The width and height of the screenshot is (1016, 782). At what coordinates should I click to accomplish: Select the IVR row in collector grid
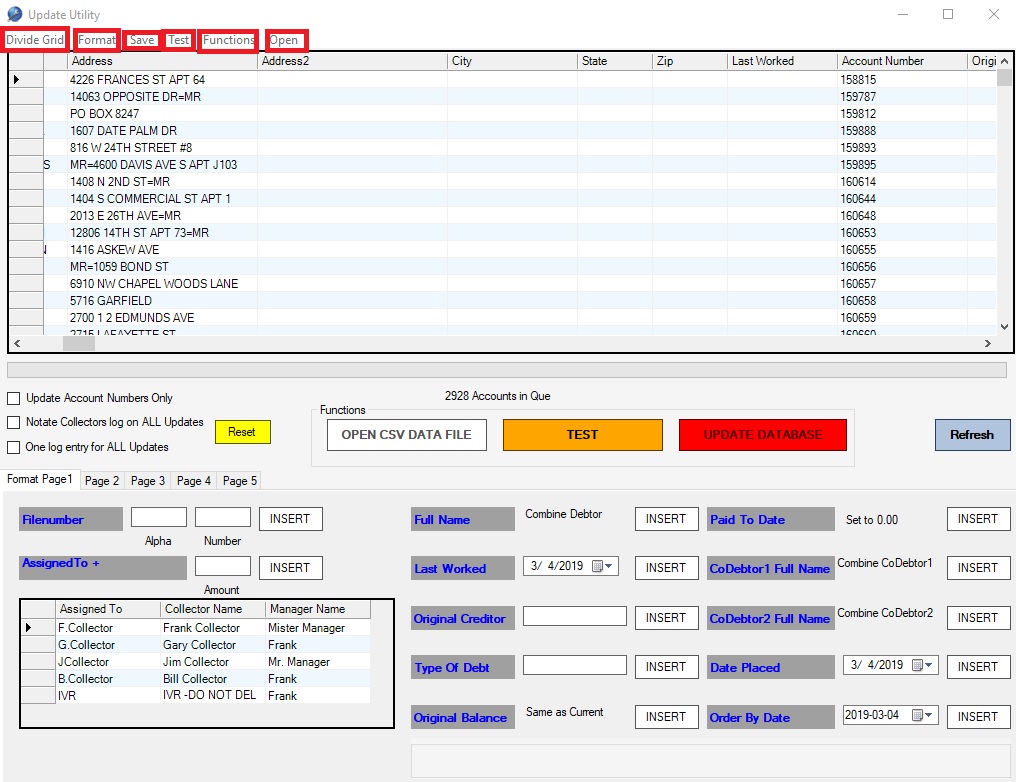point(195,696)
